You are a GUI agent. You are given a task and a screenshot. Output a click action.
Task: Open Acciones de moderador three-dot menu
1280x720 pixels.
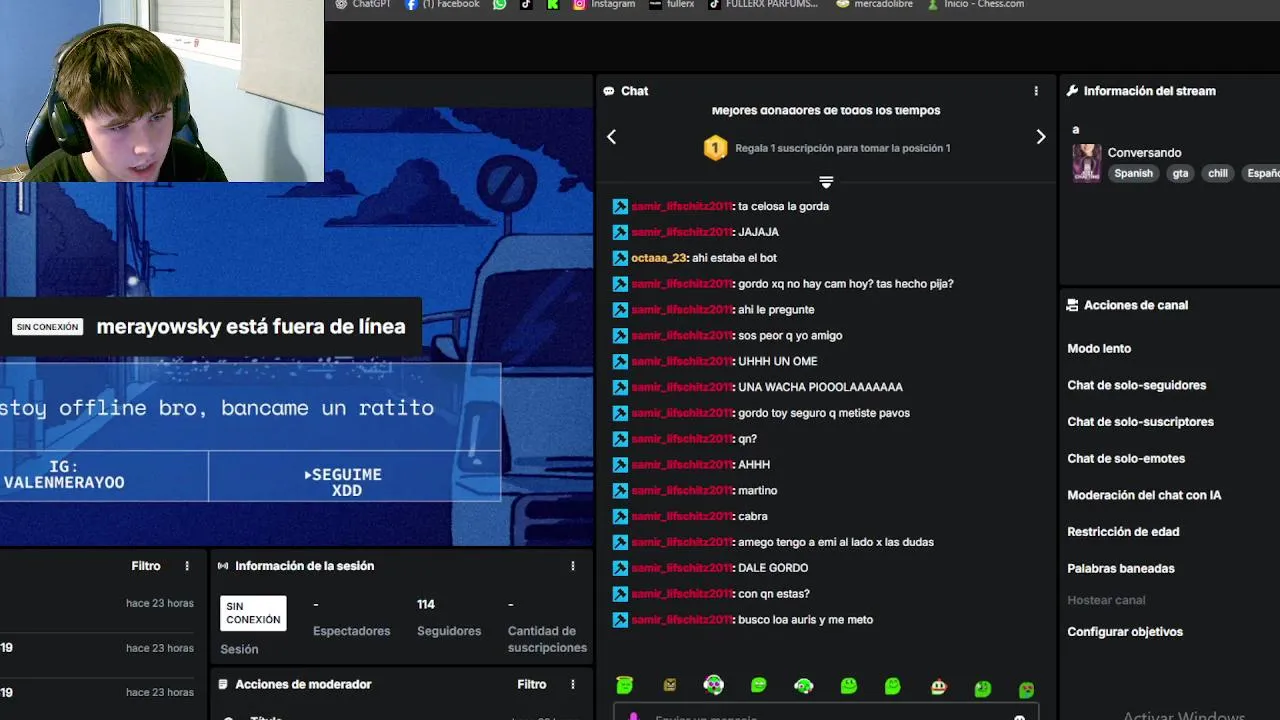pos(573,685)
